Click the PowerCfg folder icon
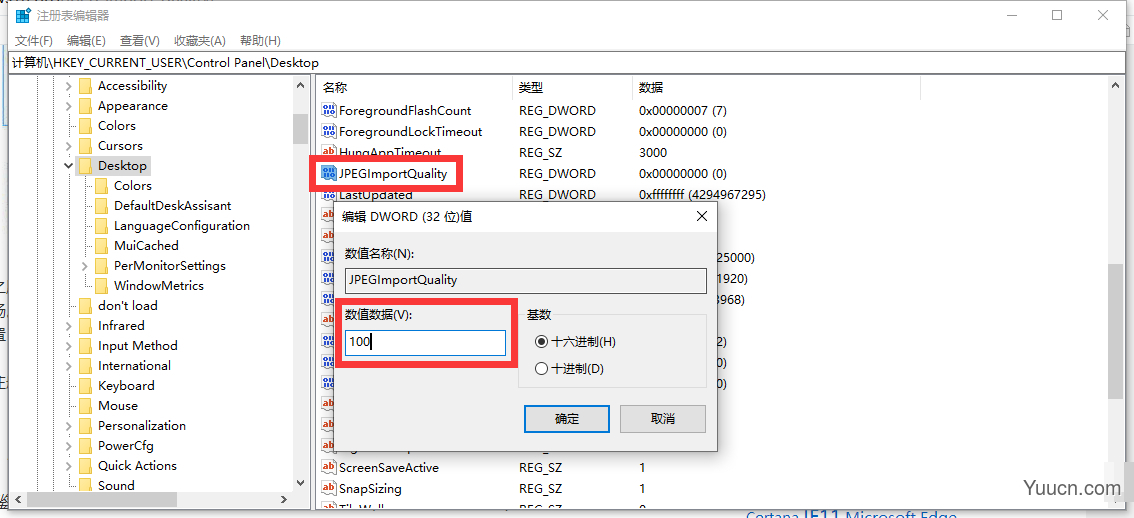 [85, 446]
